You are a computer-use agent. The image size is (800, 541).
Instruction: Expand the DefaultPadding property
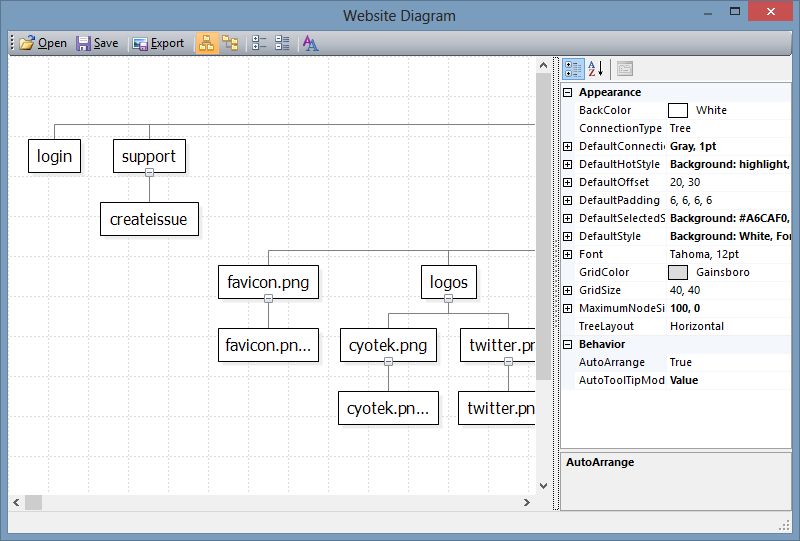[x=567, y=200]
